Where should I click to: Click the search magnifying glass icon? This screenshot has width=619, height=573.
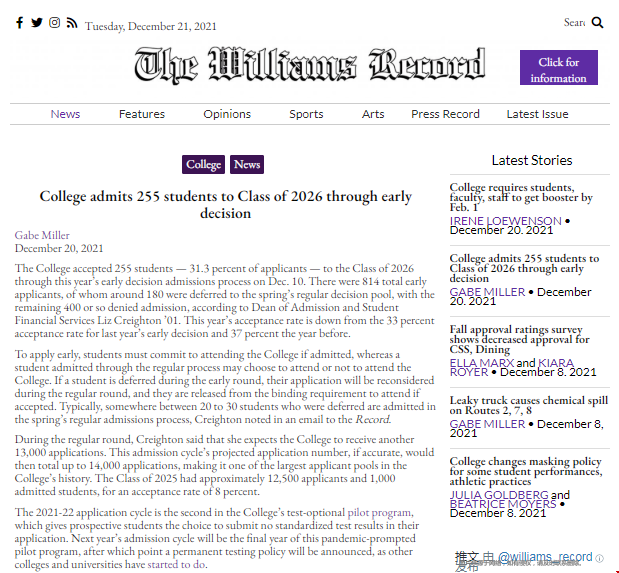click(x=597, y=23)
